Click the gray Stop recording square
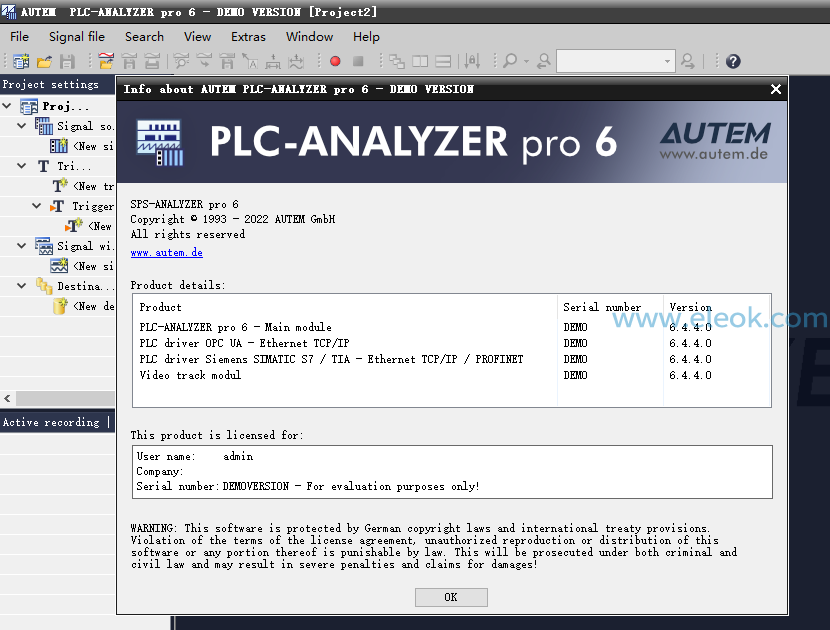 [358, 61]
